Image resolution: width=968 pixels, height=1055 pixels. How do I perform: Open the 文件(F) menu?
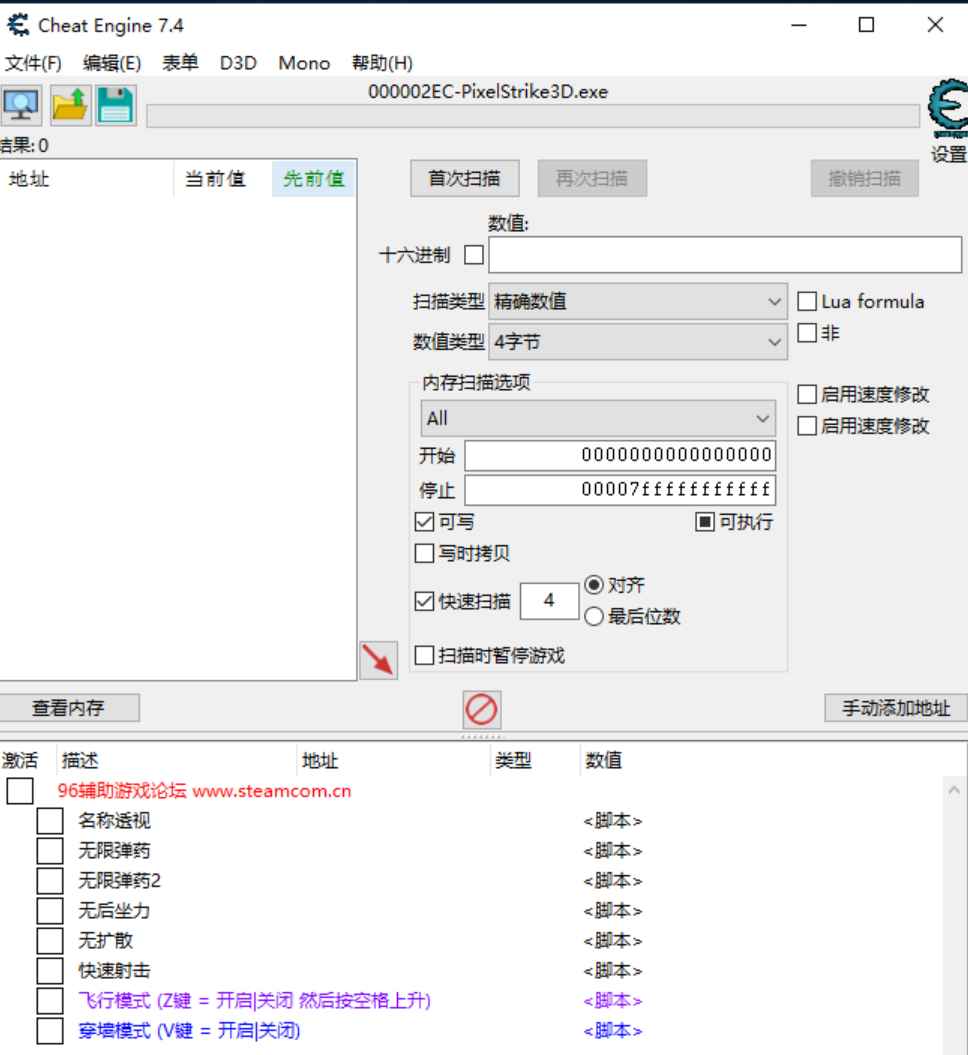point(33,63)
